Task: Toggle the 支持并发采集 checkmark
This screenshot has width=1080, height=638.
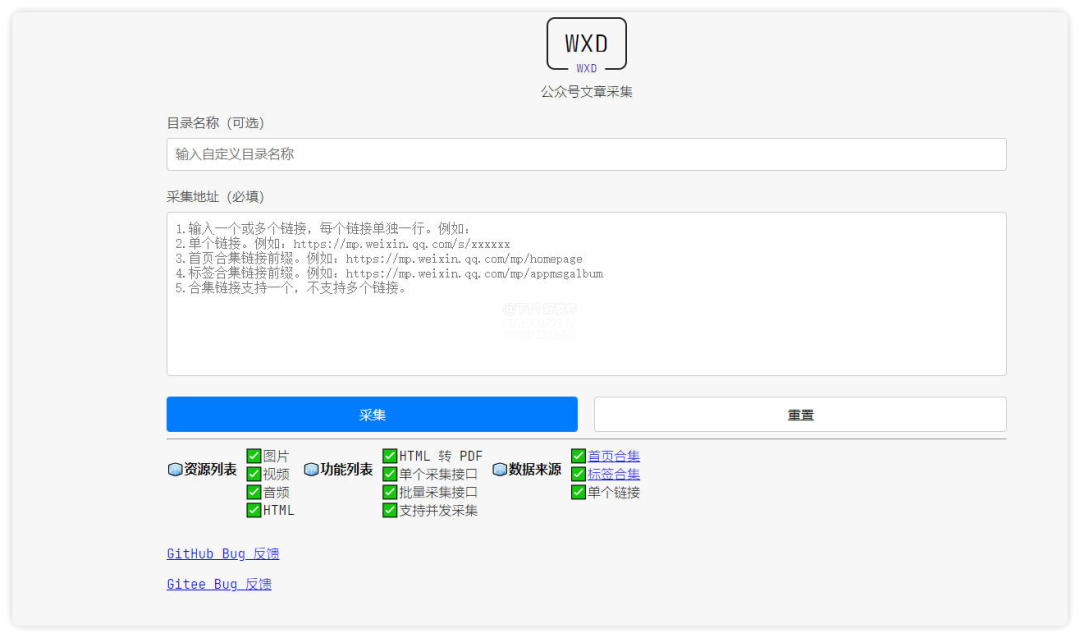Action: click(390, 510)
